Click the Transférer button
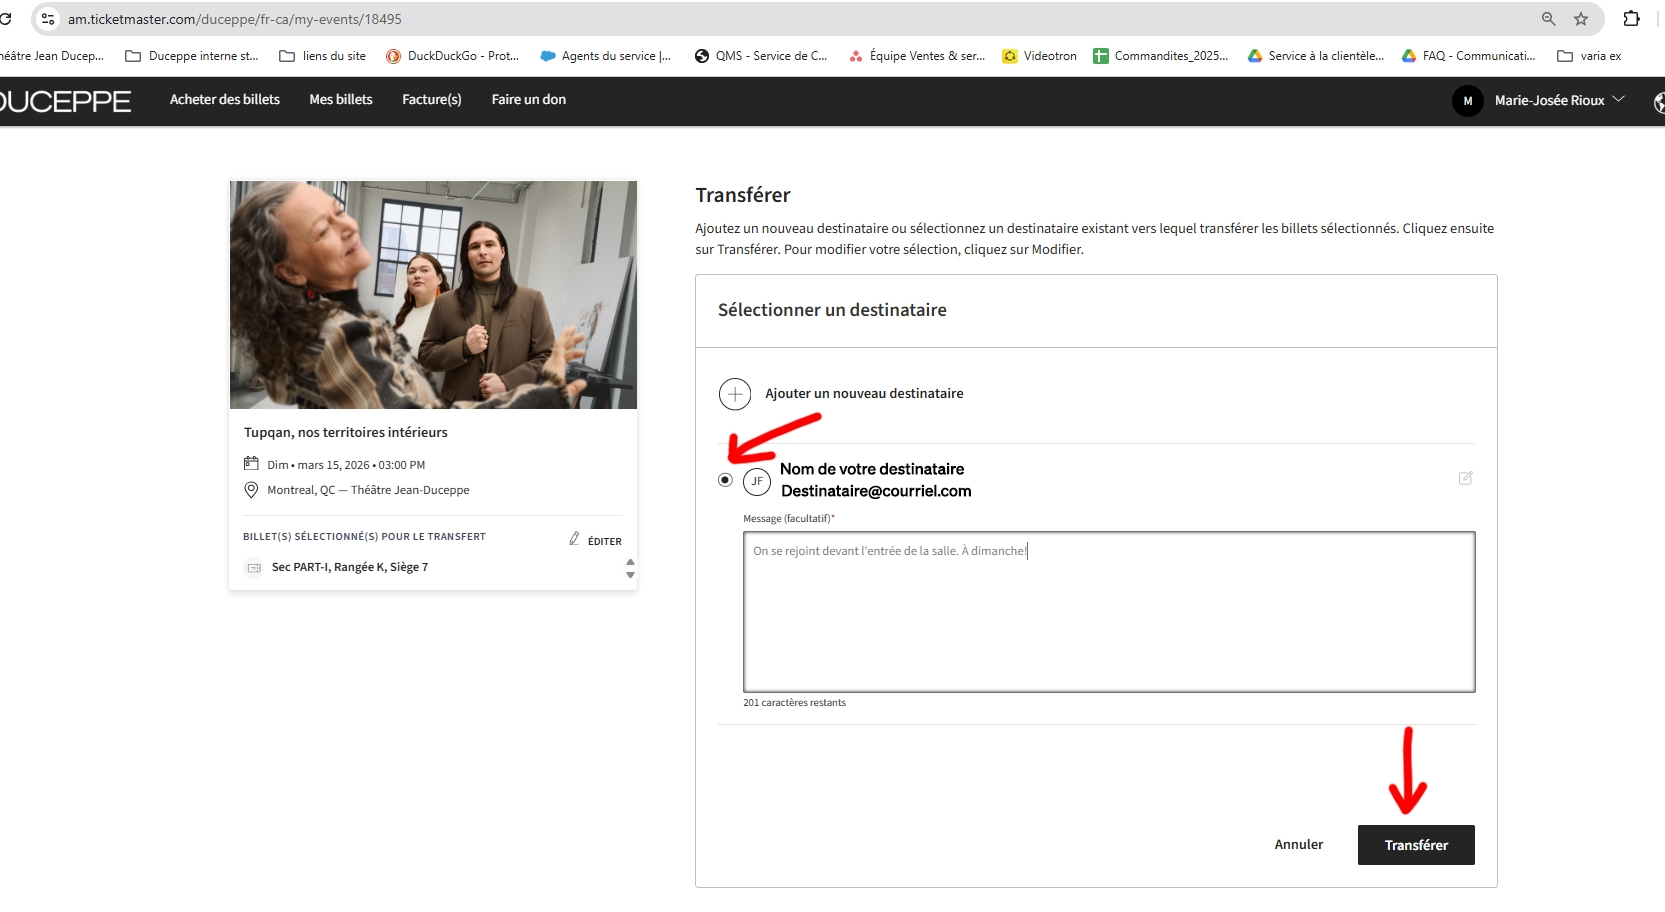 tap(1415, 845)
